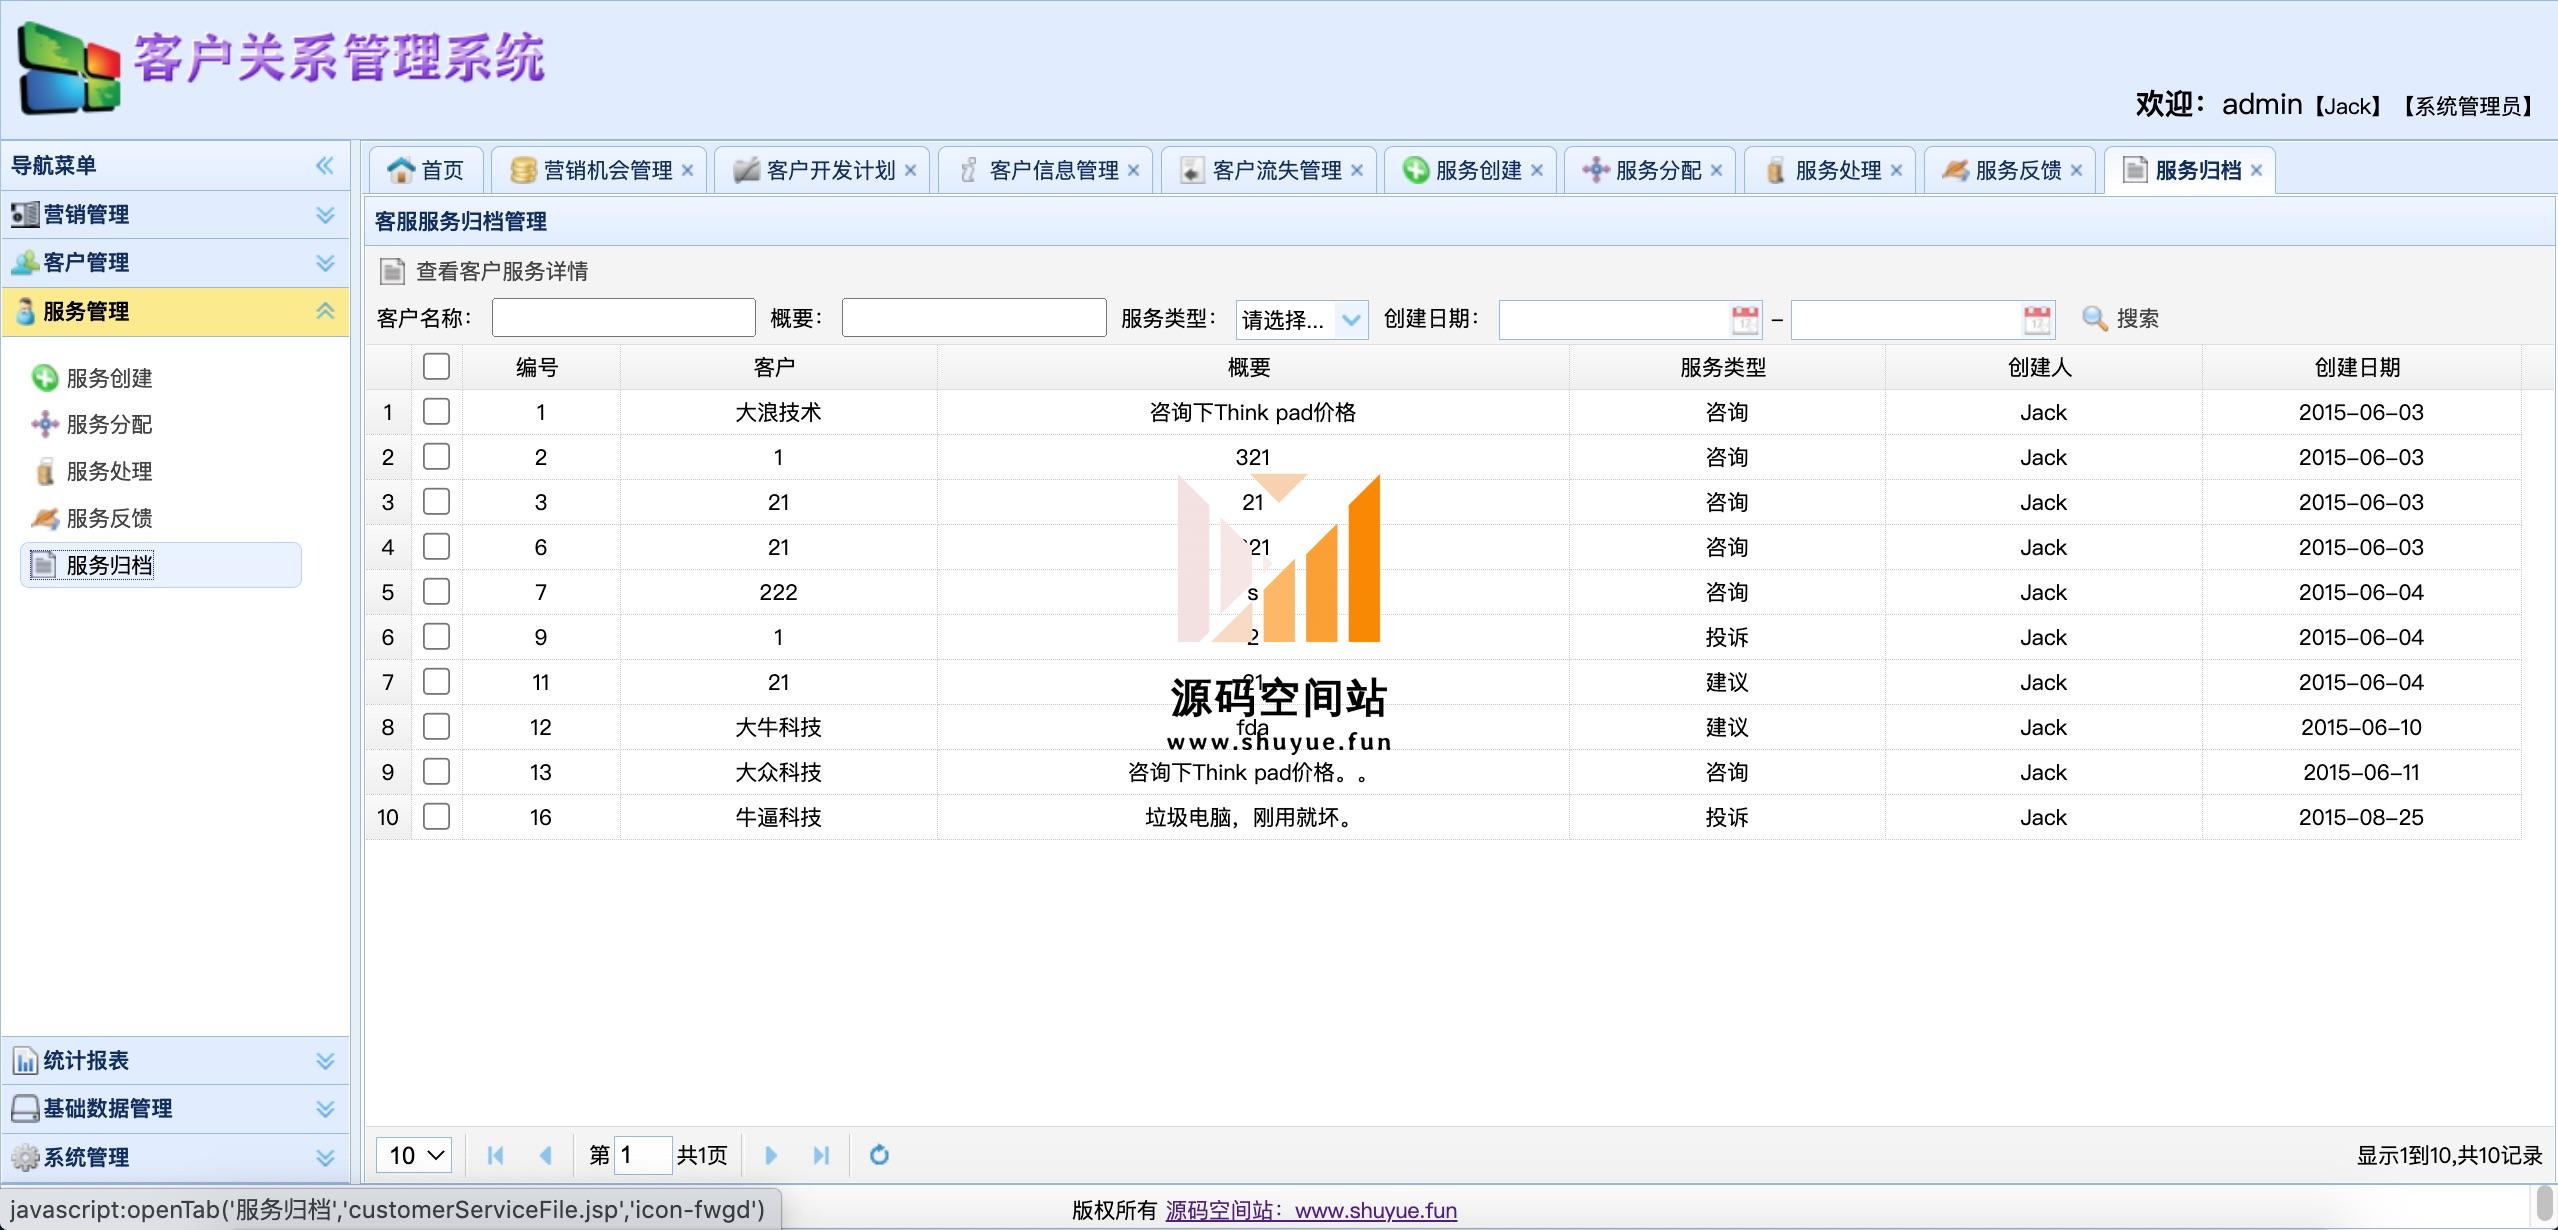Expand the 基础数据管理 accordion section
The width and height of the screenshot is (2558, 1230).
pyautogui.click(x=325, y=1108)
